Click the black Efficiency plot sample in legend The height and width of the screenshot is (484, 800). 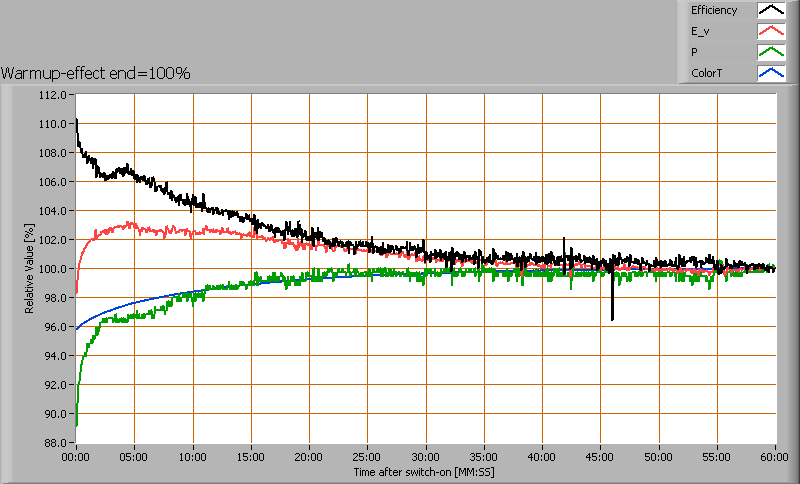coord(770,11)
